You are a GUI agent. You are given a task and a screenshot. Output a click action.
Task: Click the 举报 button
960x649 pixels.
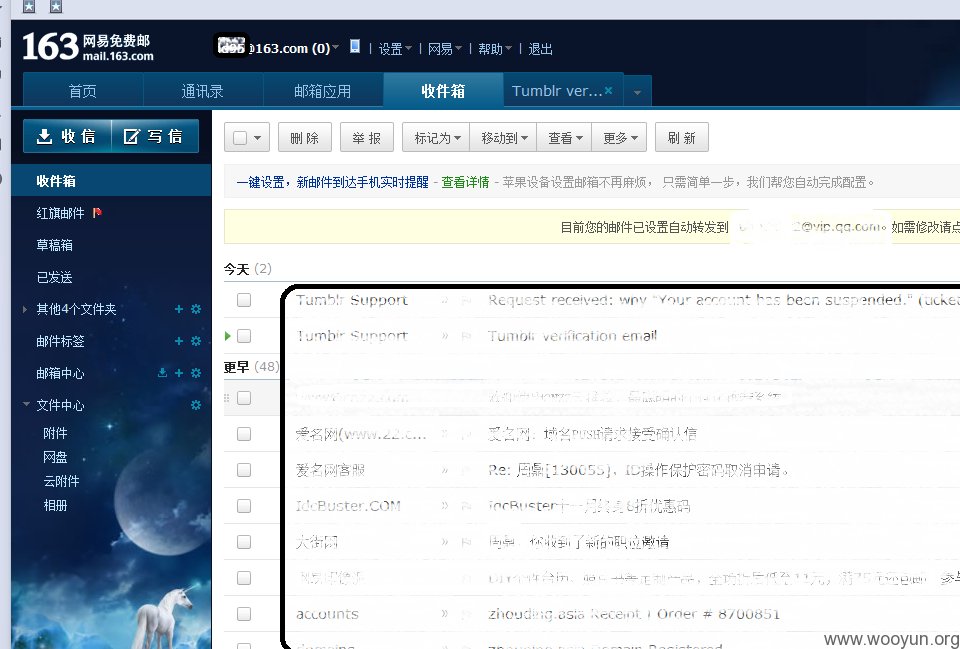[366, 138]
